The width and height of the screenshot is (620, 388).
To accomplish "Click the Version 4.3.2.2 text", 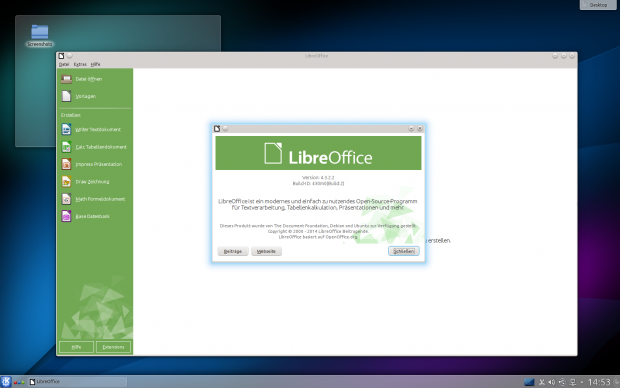I will tap(318, 178).
